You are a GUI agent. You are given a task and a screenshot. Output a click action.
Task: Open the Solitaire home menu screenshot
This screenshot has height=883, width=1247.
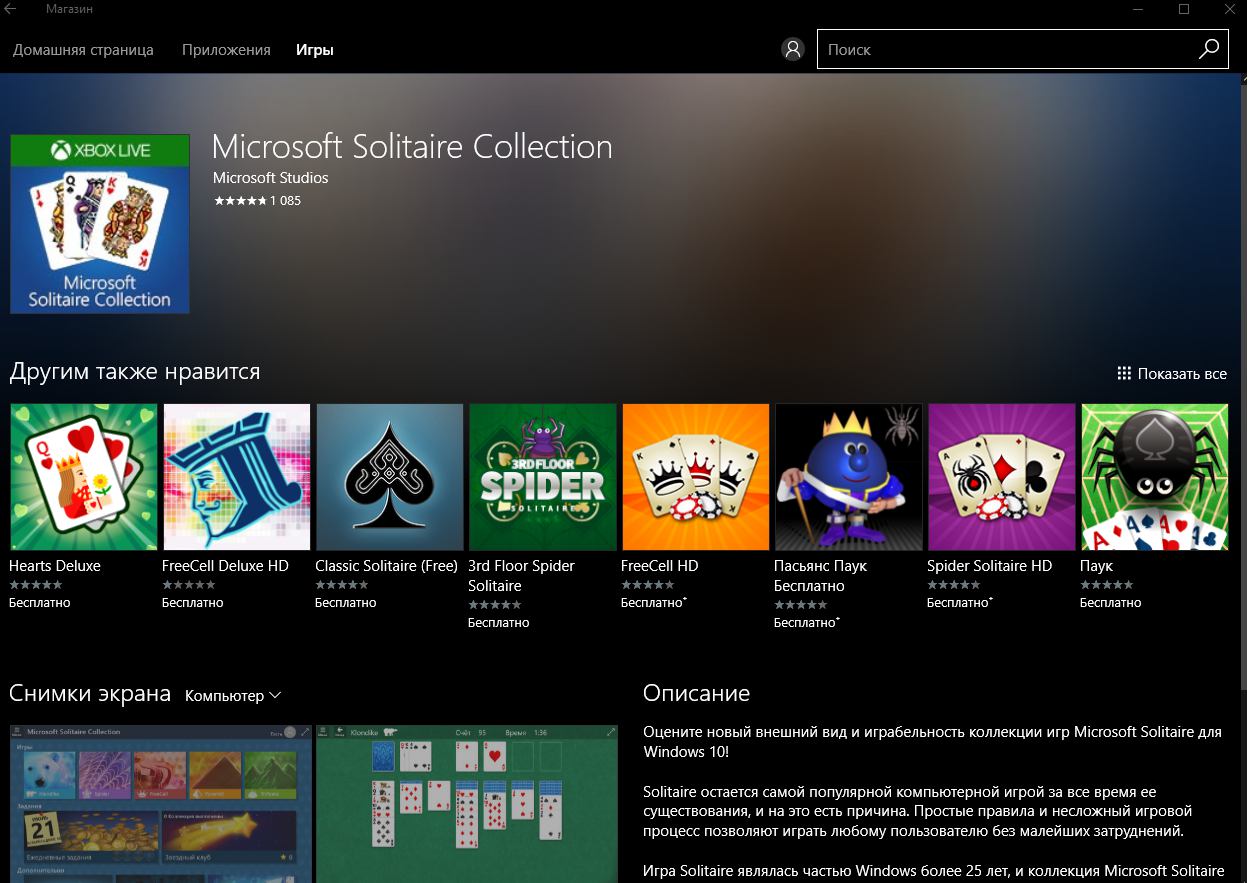[161, 804]
